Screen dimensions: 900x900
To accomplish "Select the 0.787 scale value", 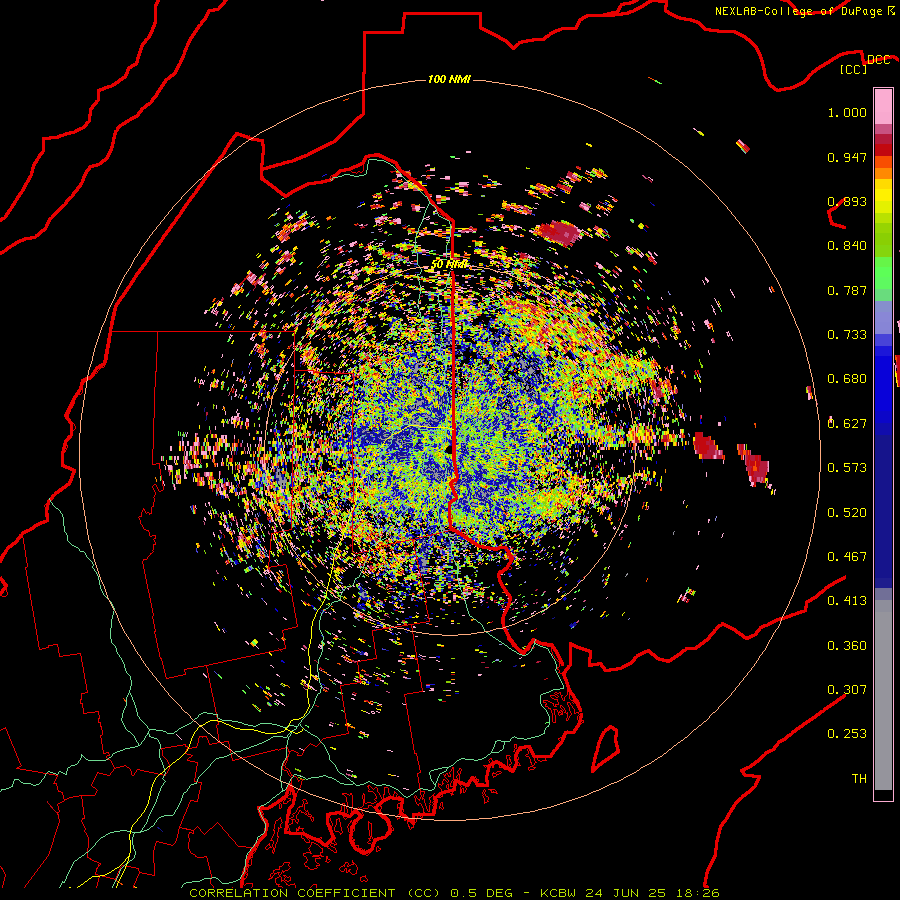I will [847, 290].
